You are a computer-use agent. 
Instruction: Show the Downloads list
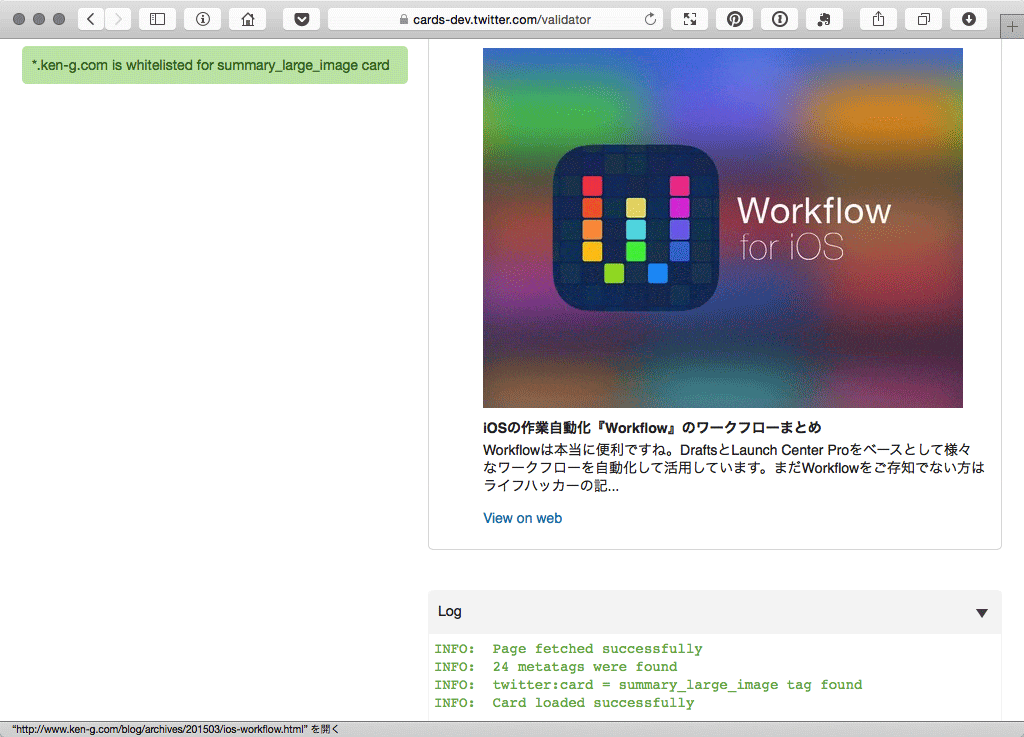tap(968, 19)
